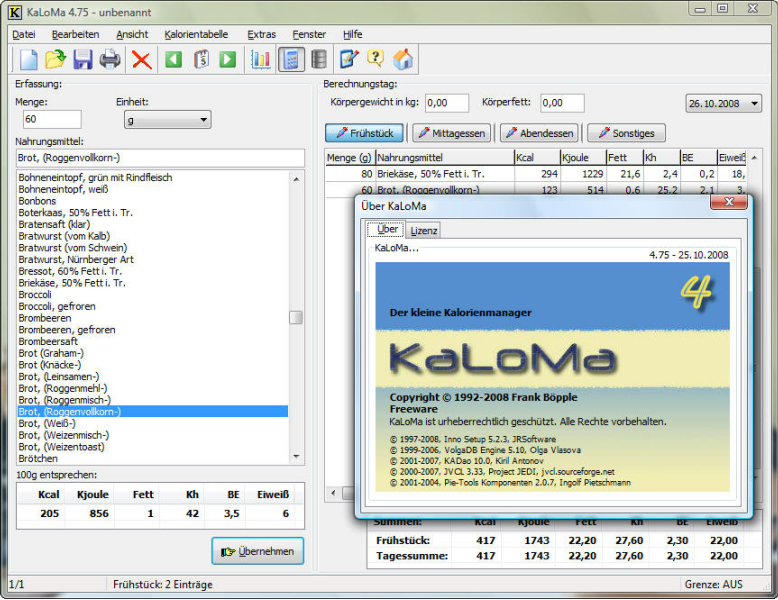
Task: Click the meal table scroll up arrow
Action: point(754,158)
